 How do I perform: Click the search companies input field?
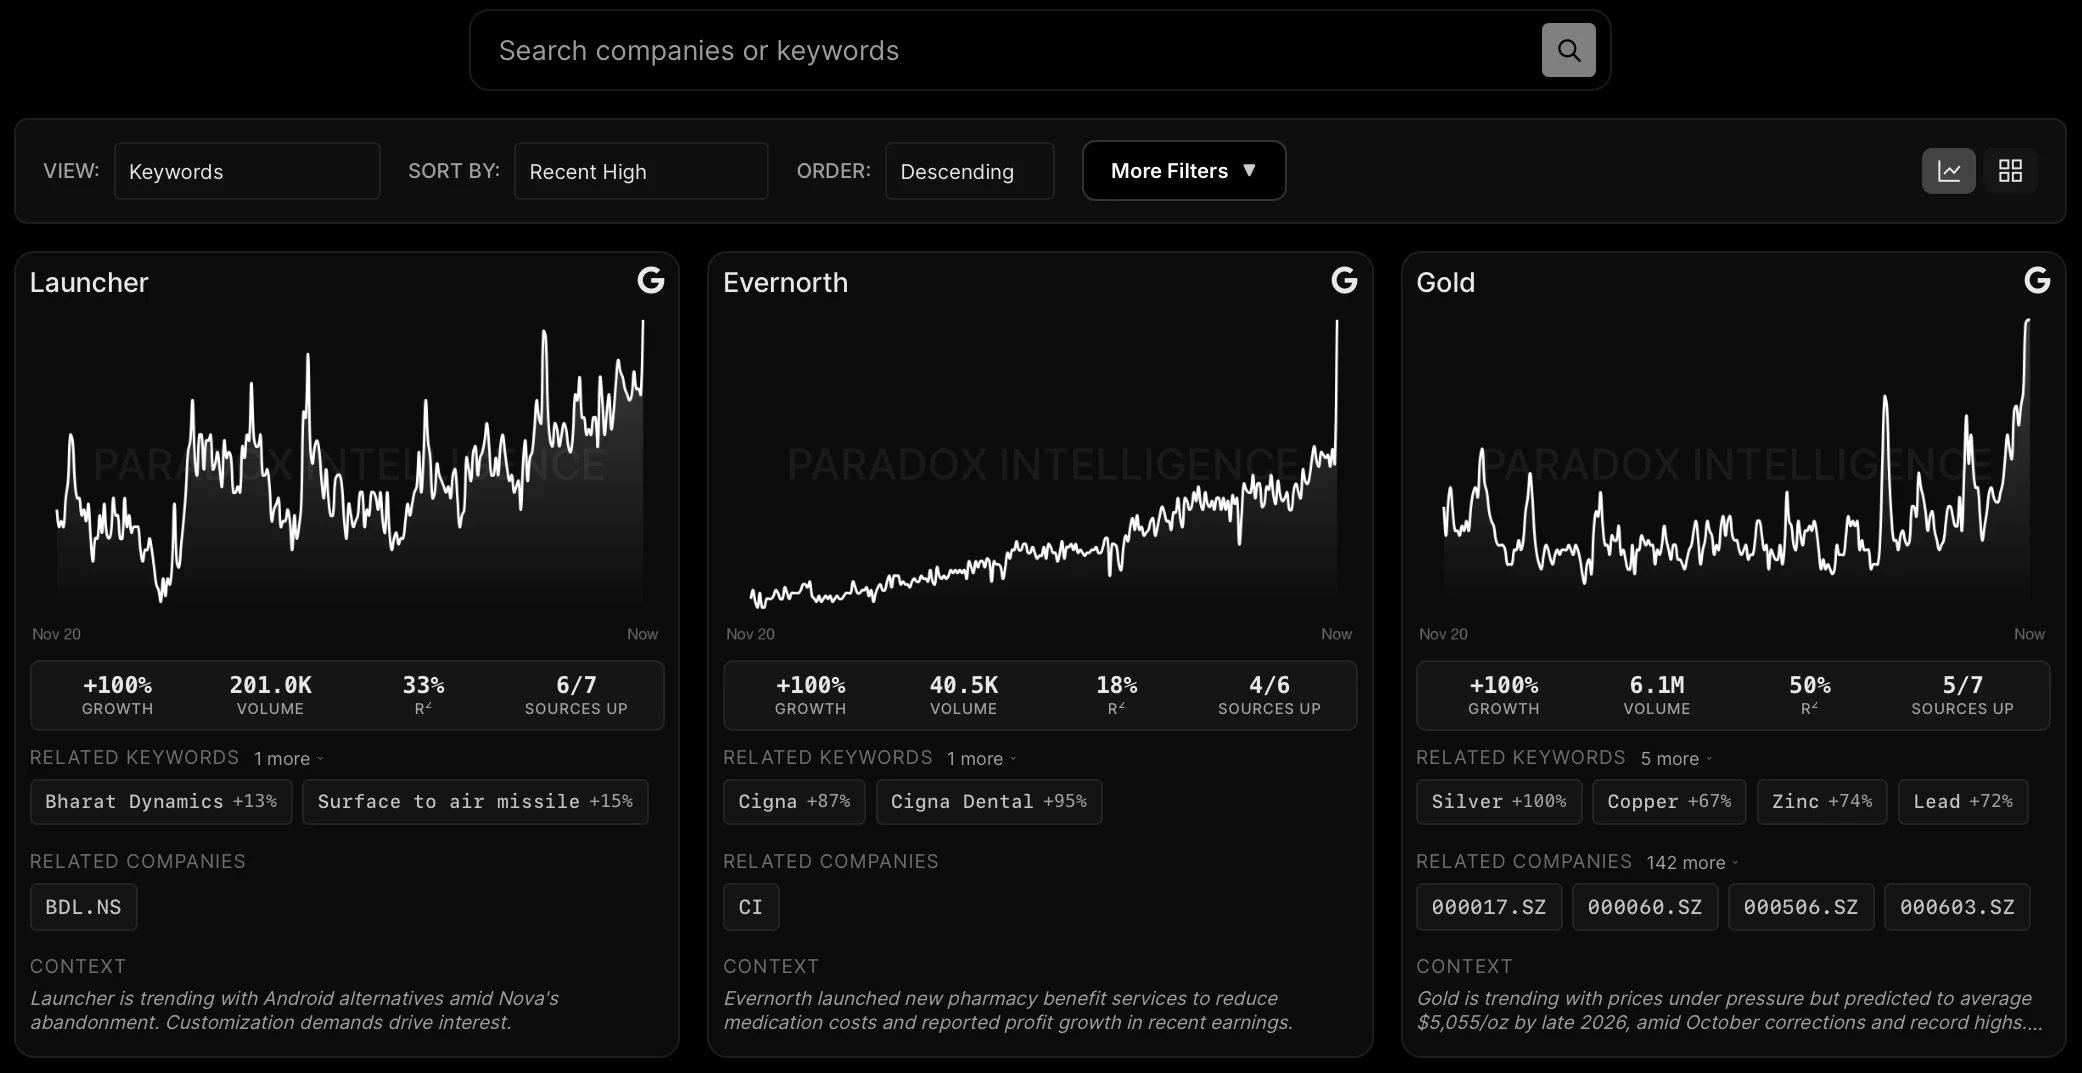(1000, 49)
